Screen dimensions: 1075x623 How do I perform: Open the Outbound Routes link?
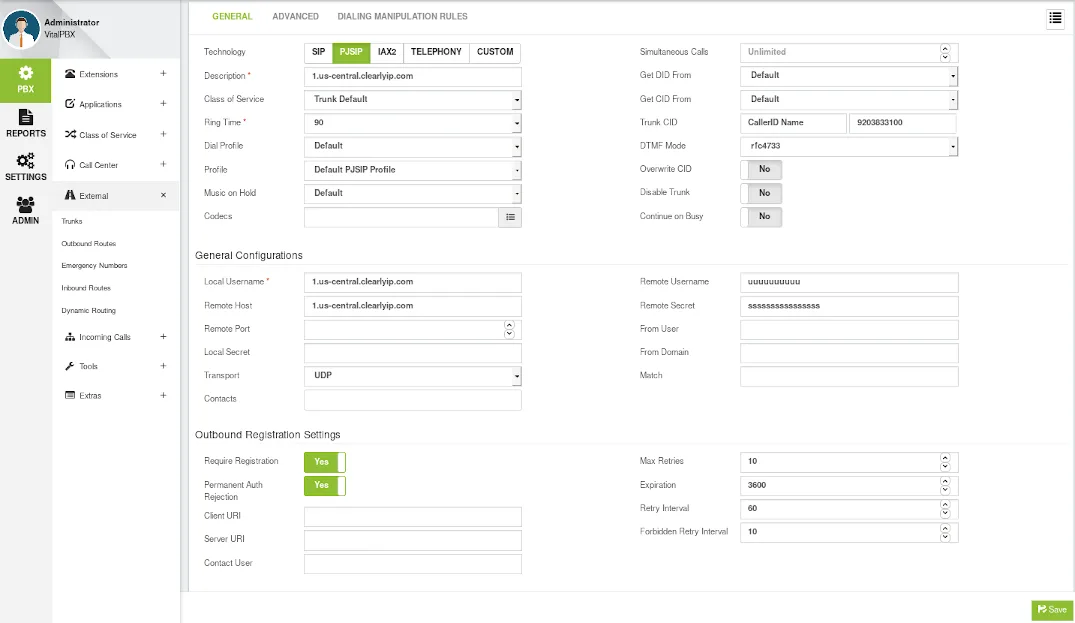coord(88,243)
